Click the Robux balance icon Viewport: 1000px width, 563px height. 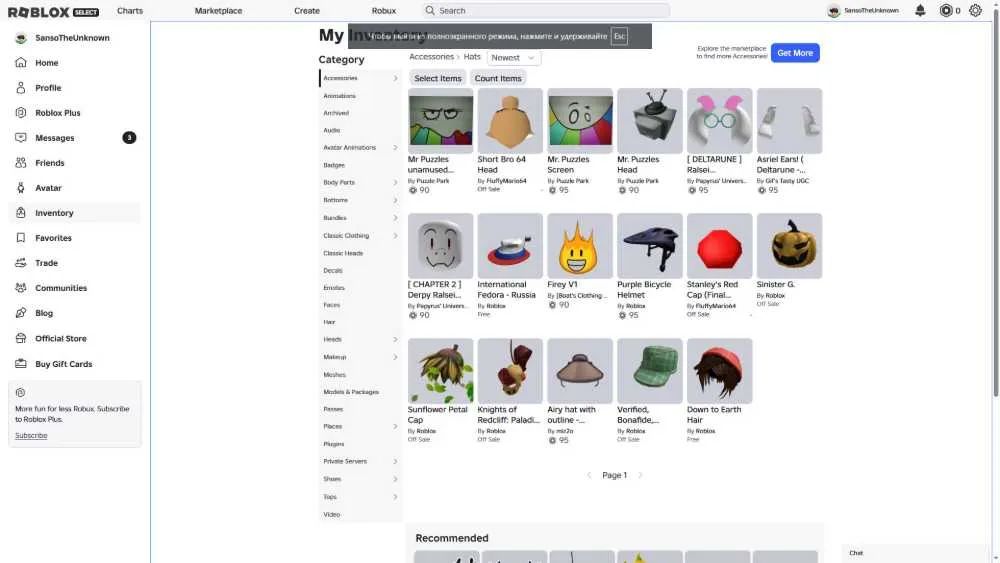946,10
